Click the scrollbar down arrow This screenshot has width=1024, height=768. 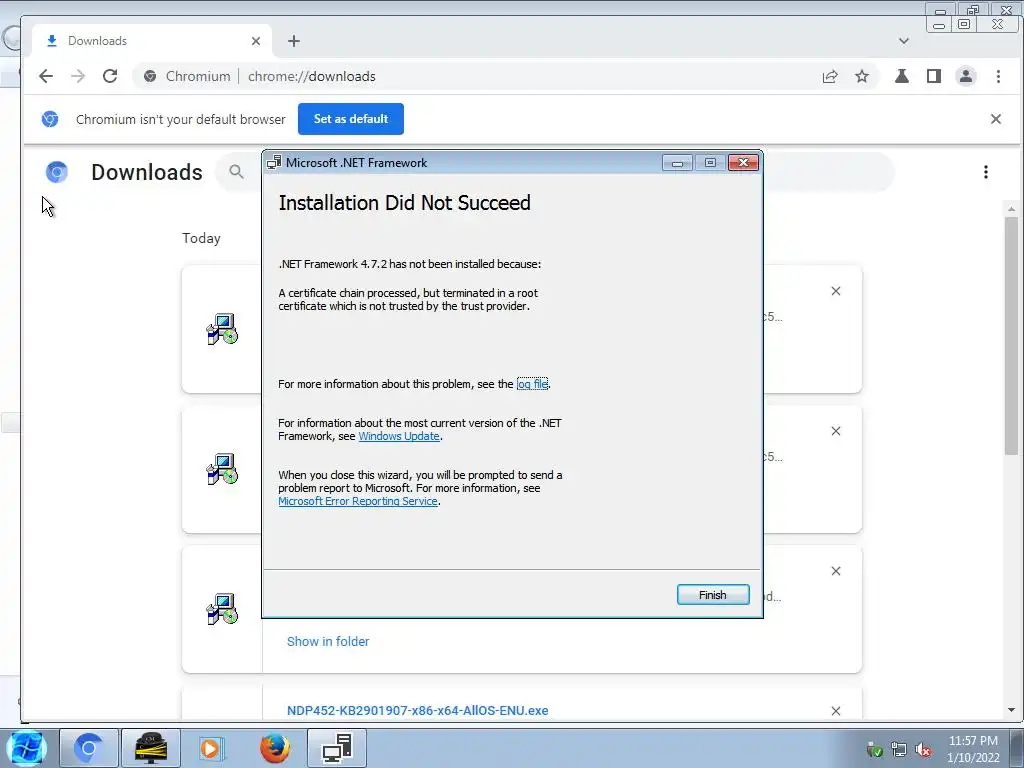point(1011,710)
